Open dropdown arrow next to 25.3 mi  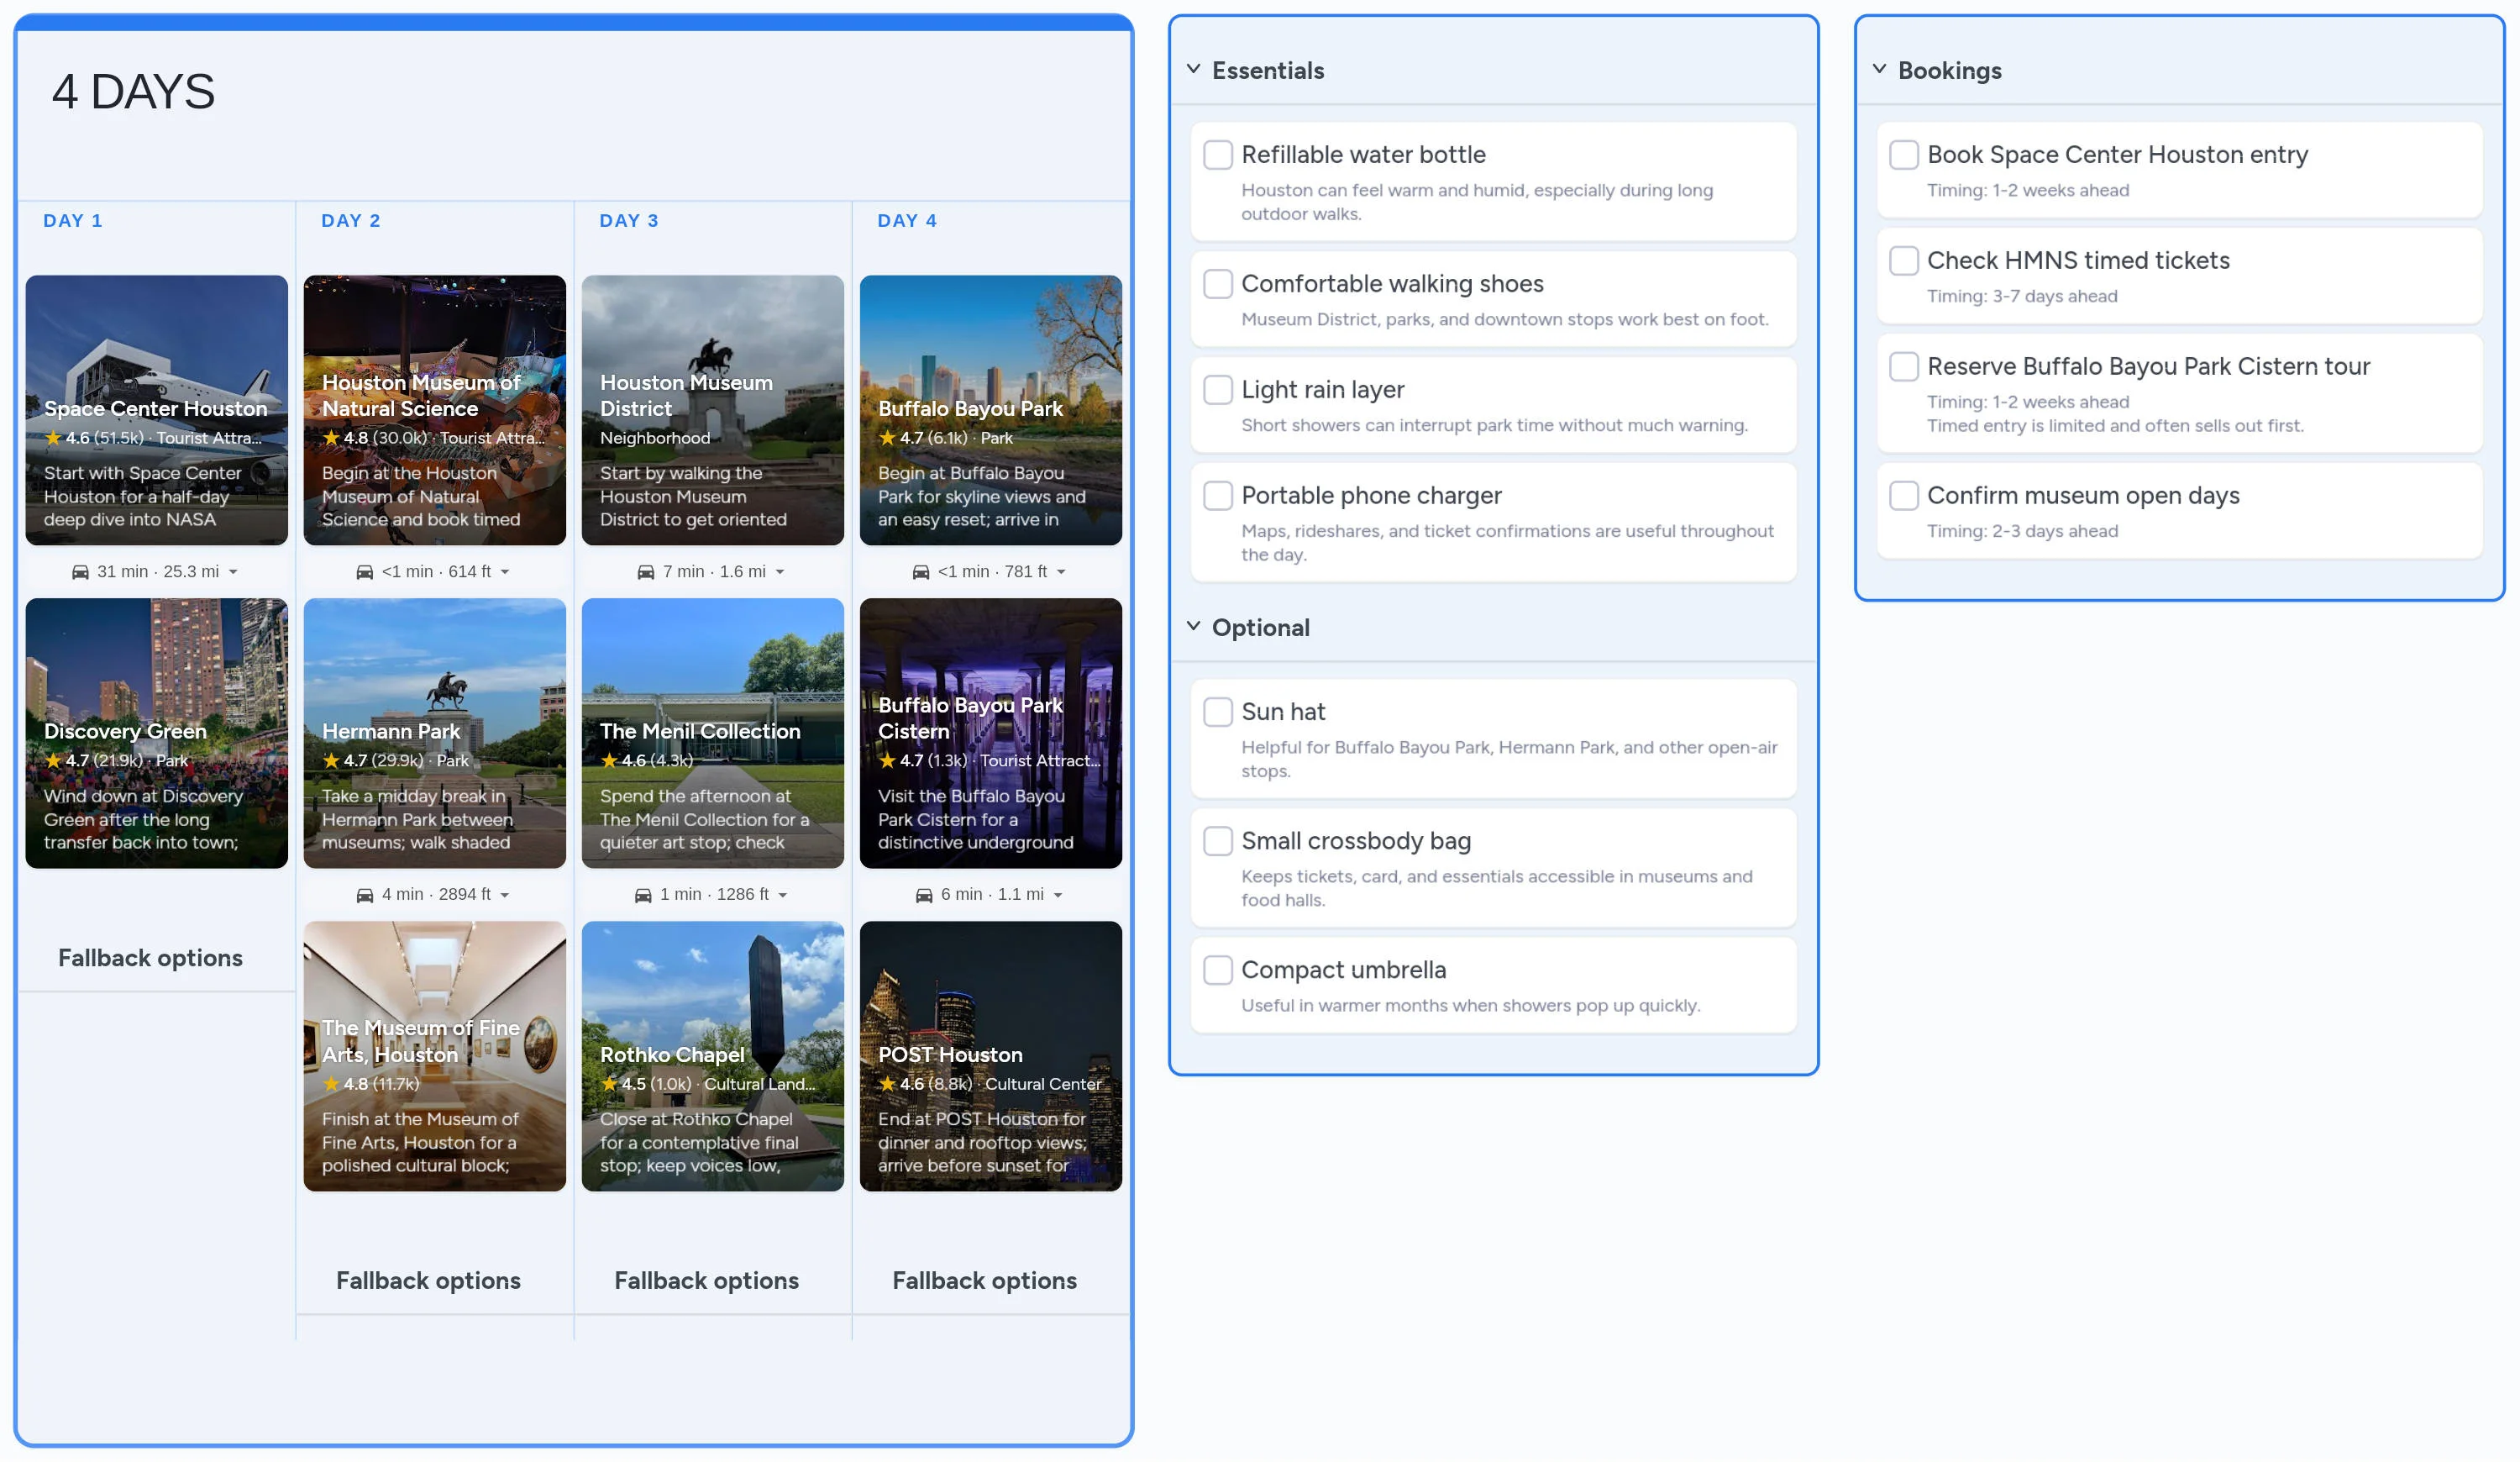tap(233, 572)
